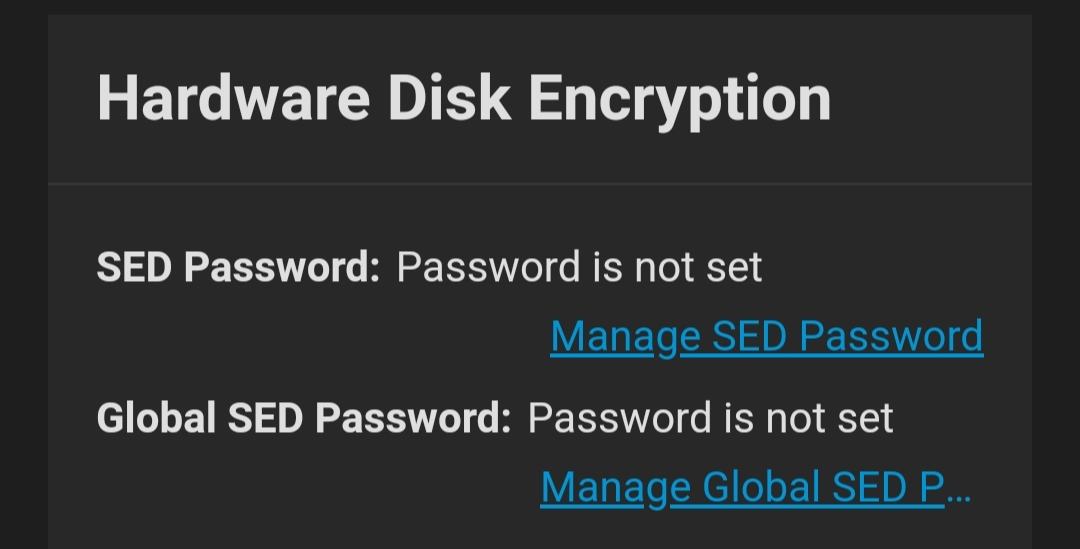Click the SED Password label
Screen dimensions: 1080x549
coord(238,267)
